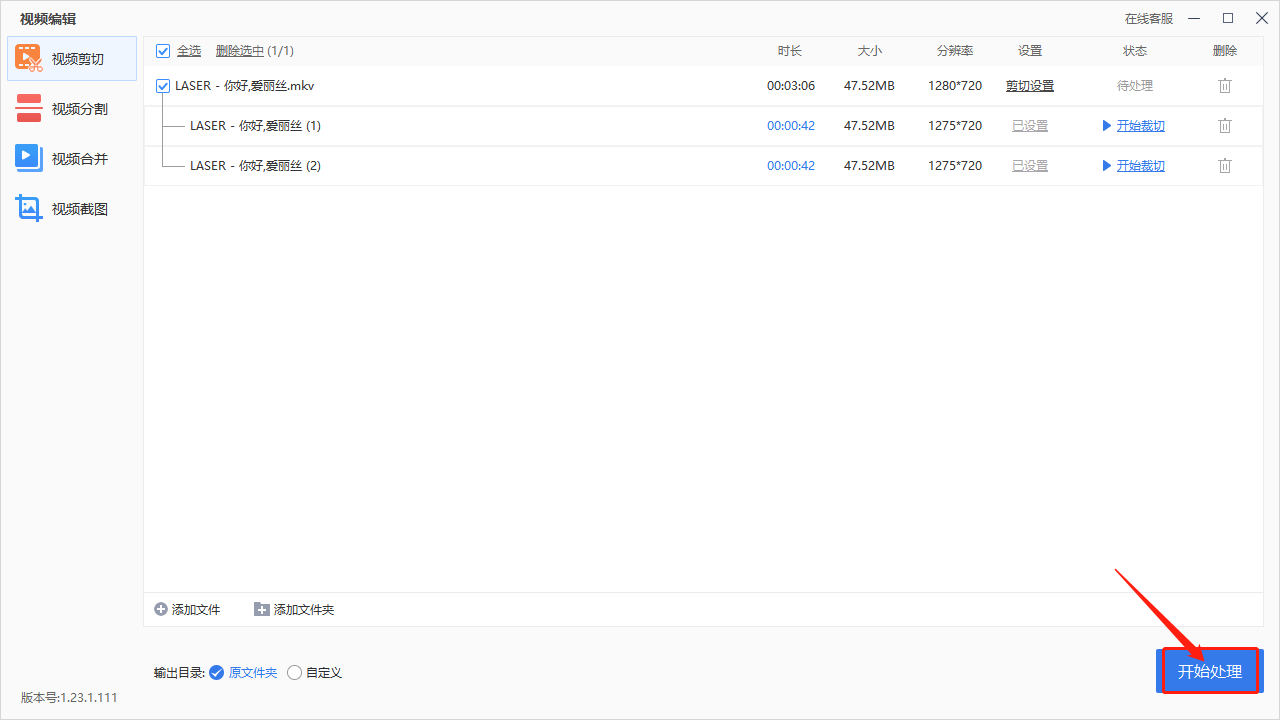
Task: Open 剪切设置 for the mkv file
Action: 1030,86
